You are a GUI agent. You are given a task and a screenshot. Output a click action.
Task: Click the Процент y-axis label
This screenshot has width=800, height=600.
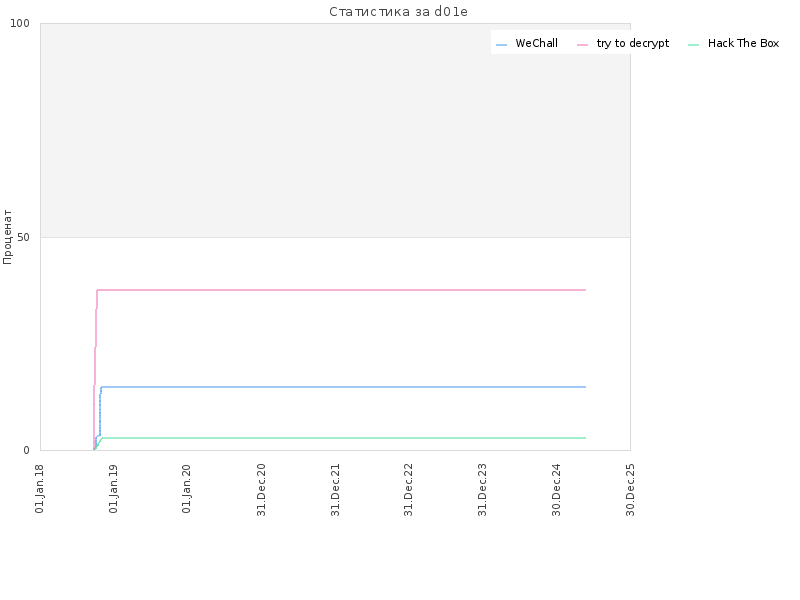pos(7,237)
